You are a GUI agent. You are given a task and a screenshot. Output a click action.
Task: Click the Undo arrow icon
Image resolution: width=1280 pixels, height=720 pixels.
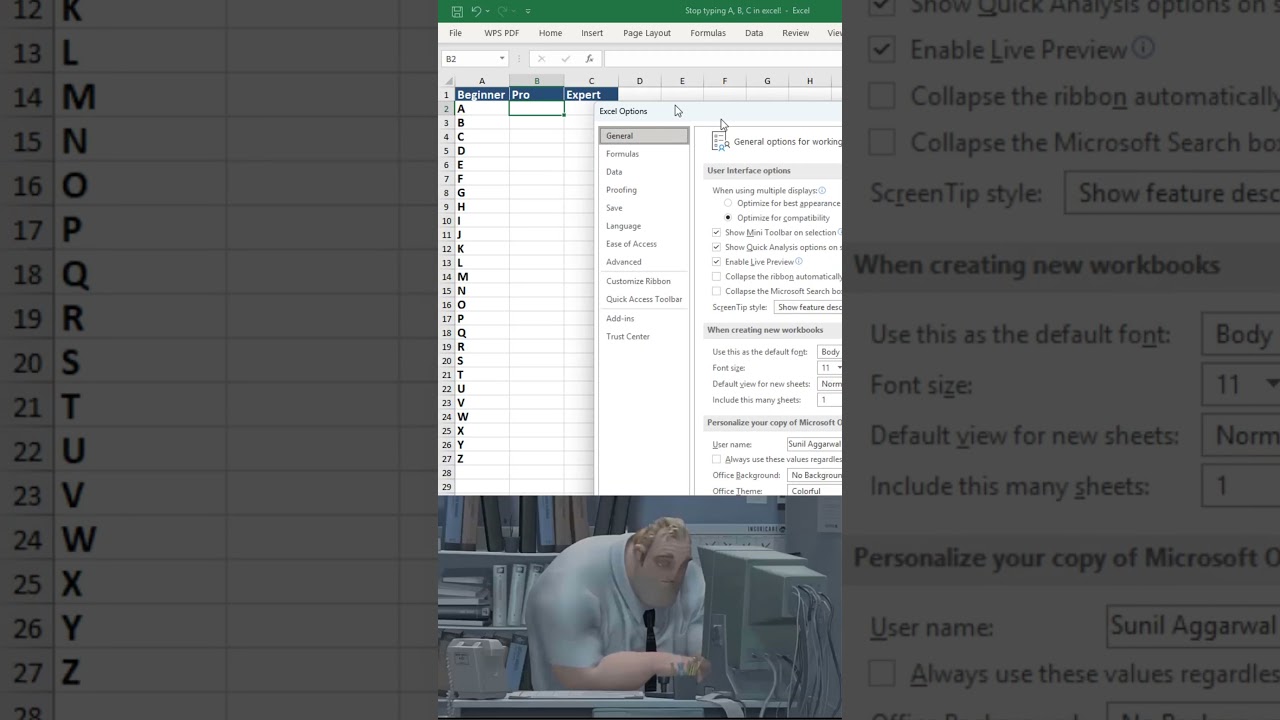point(476,11)
